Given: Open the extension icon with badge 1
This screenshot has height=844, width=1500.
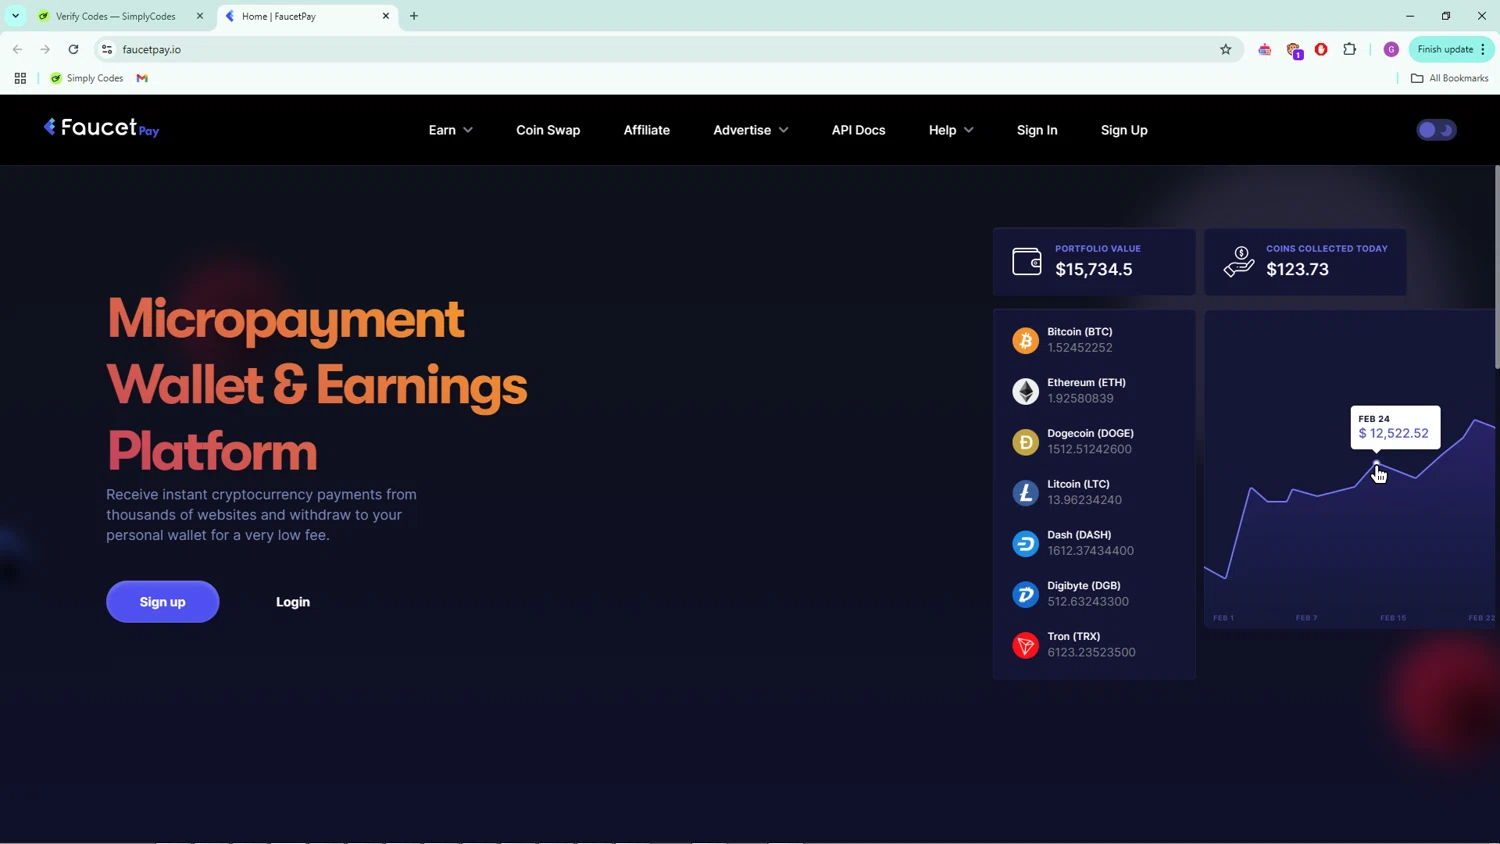Looking at the screenshot, I should pos(1294,50).
